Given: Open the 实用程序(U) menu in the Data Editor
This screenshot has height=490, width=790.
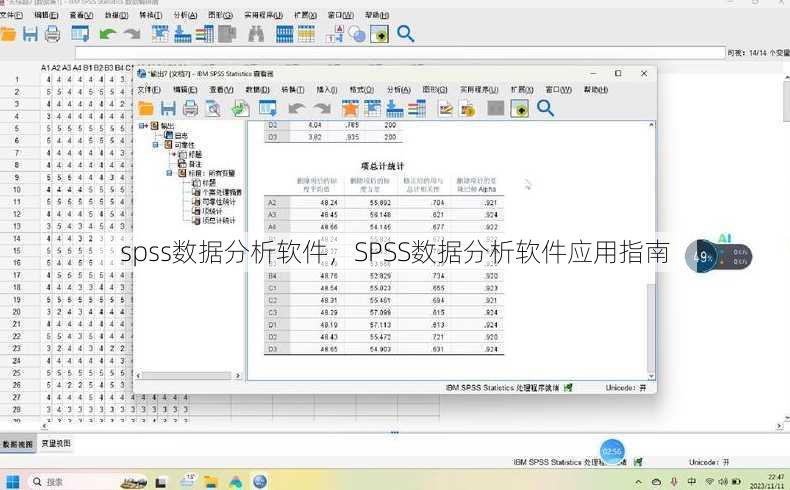Looking at the screenshot, I should coord(264,15).
